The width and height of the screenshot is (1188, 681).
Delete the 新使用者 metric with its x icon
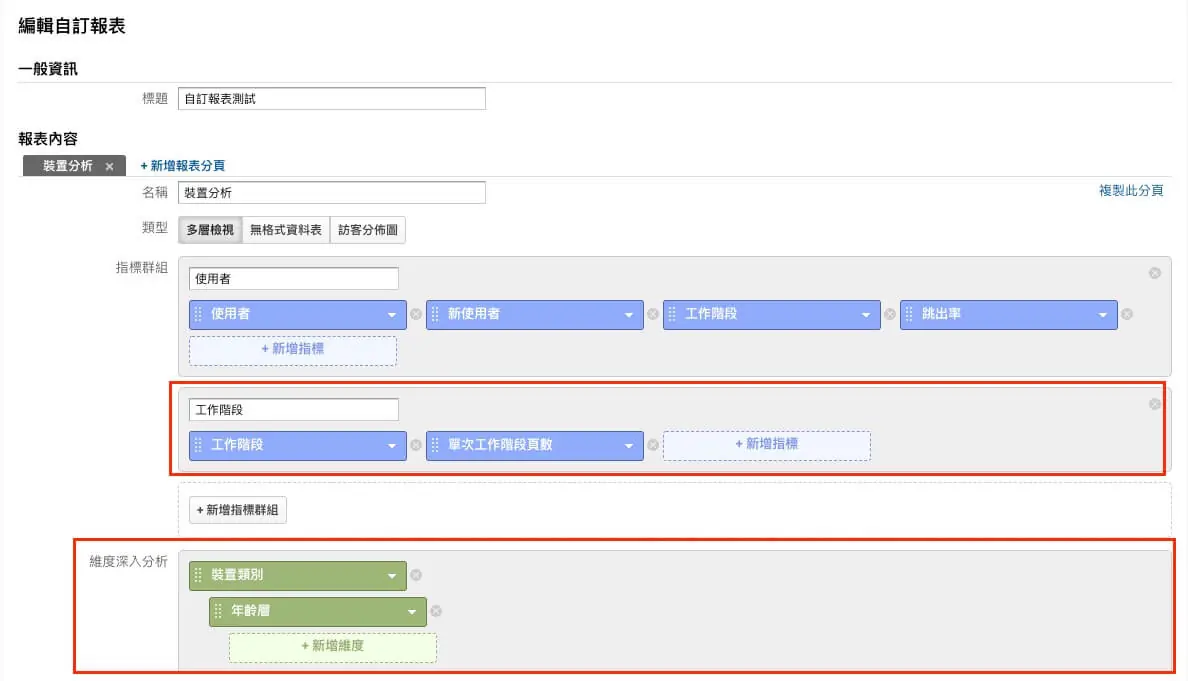[x=652, y=314]
